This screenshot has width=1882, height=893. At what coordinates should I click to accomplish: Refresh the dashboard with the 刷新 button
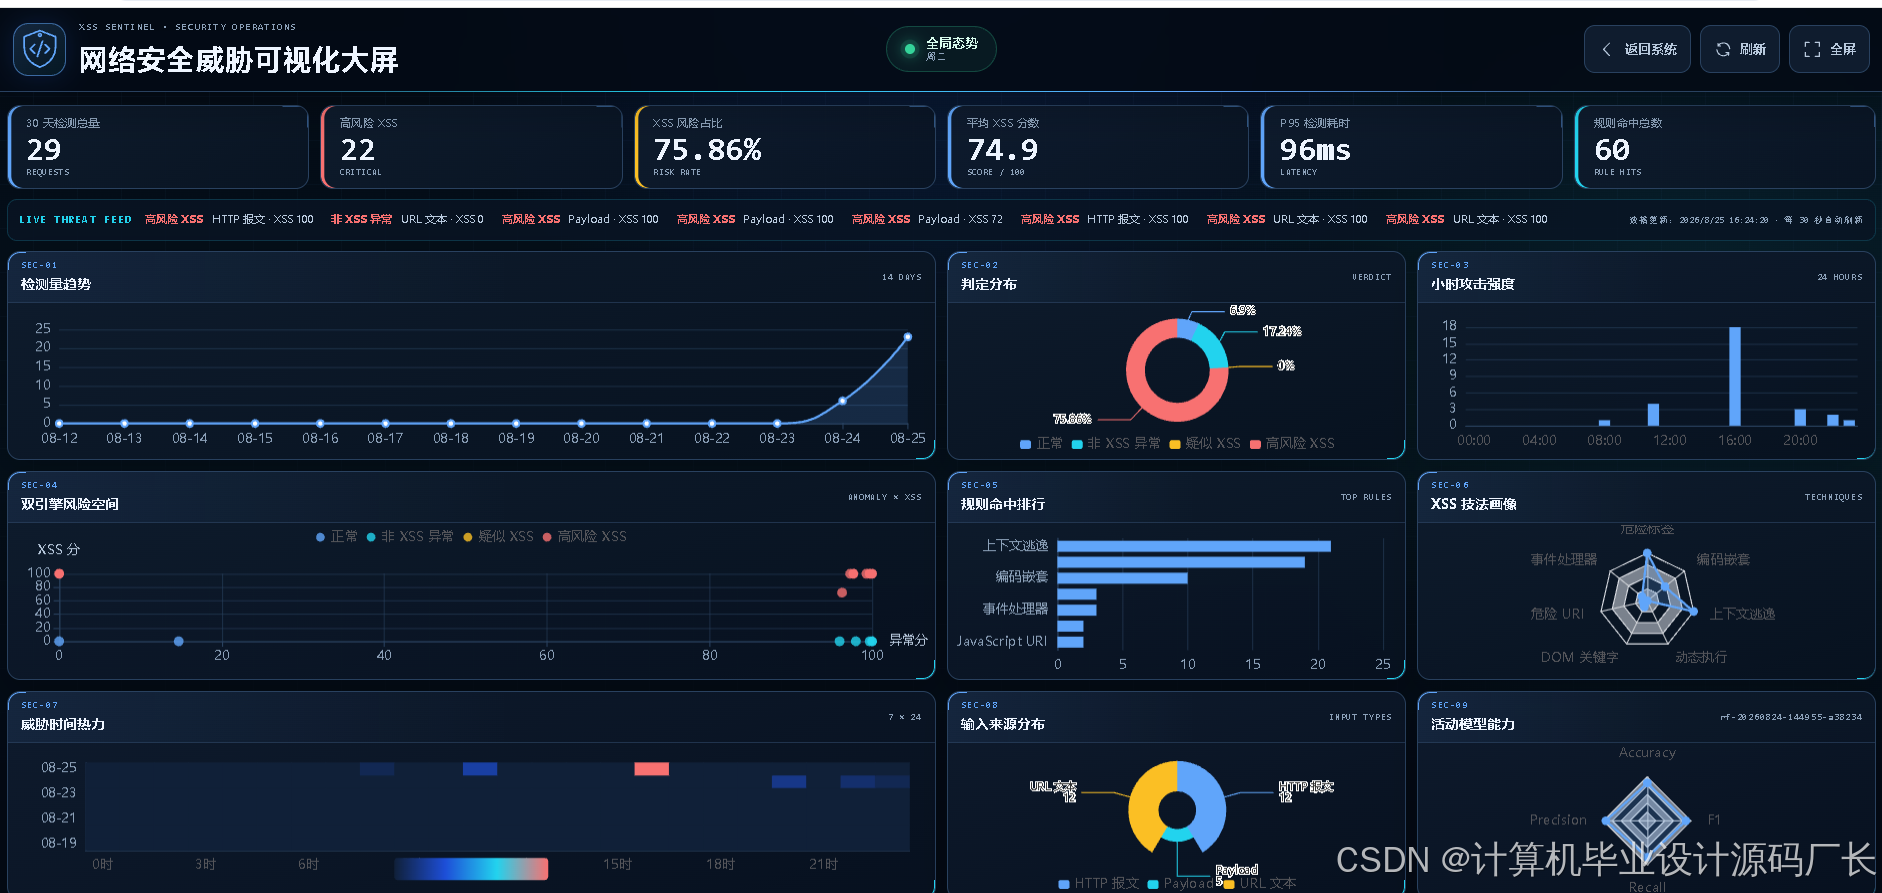click(1740, 49)
